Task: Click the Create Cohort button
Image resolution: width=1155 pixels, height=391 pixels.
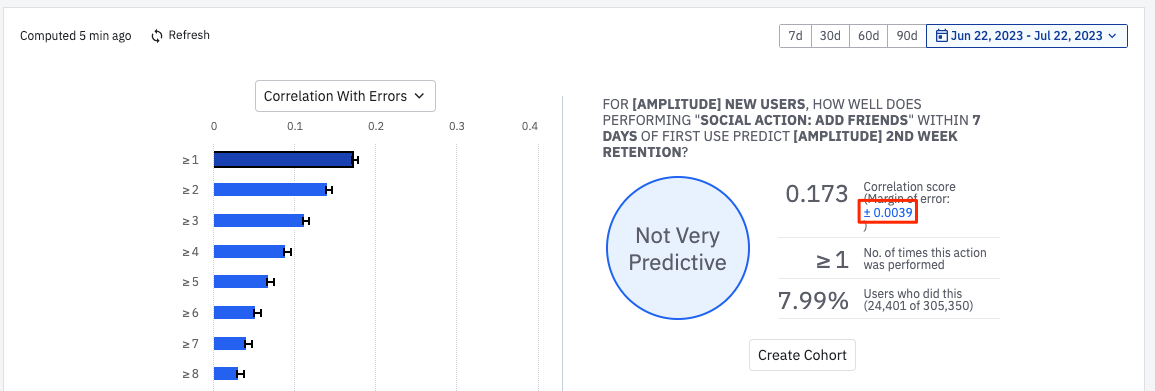Action: [x=802, y=355]
